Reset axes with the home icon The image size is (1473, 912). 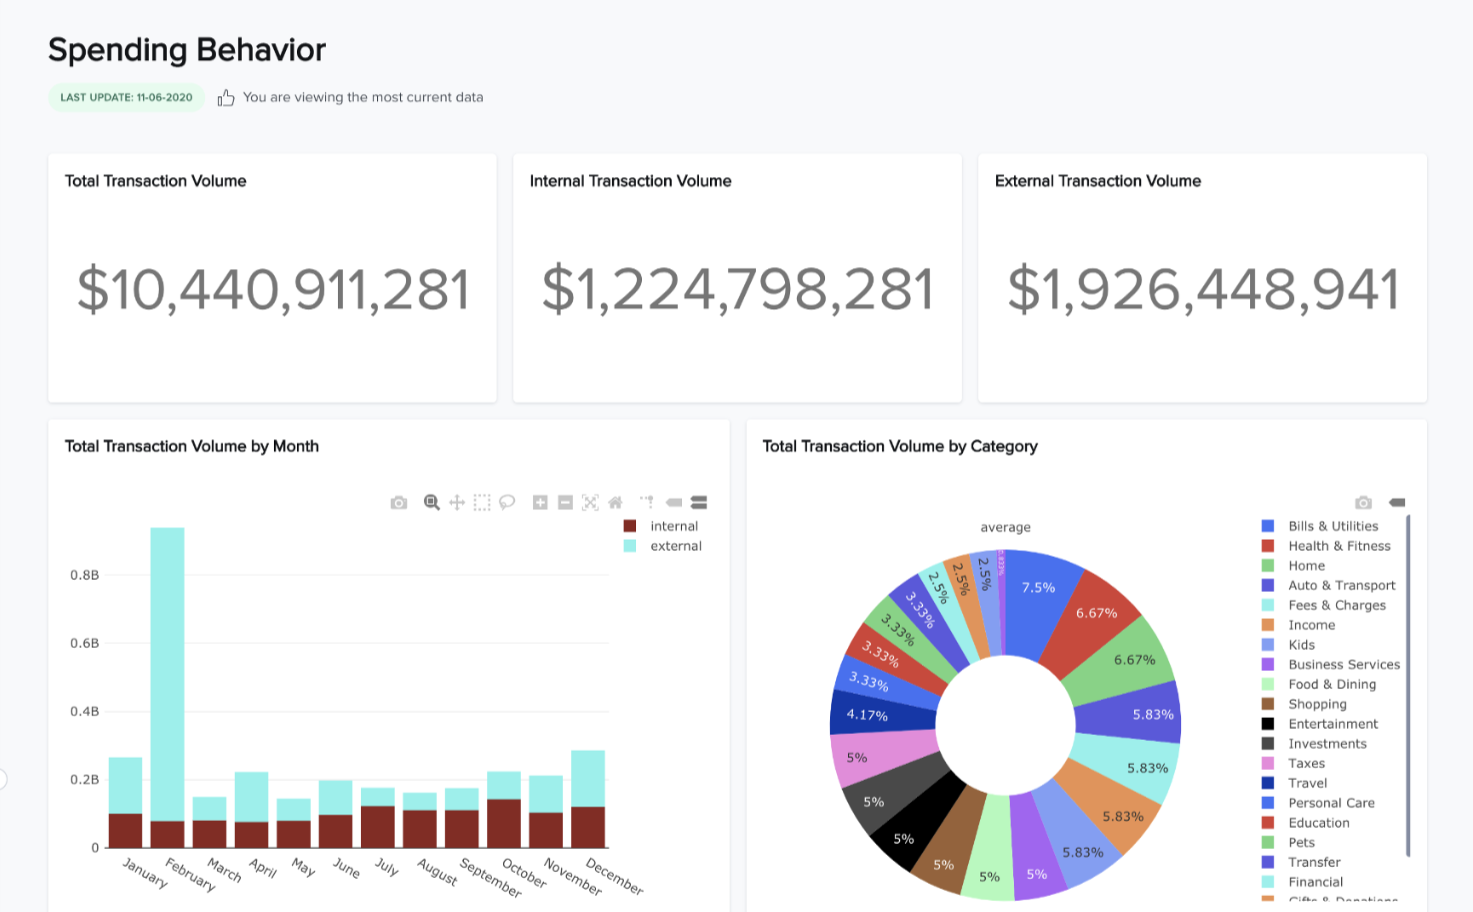(x=615, y=502)
